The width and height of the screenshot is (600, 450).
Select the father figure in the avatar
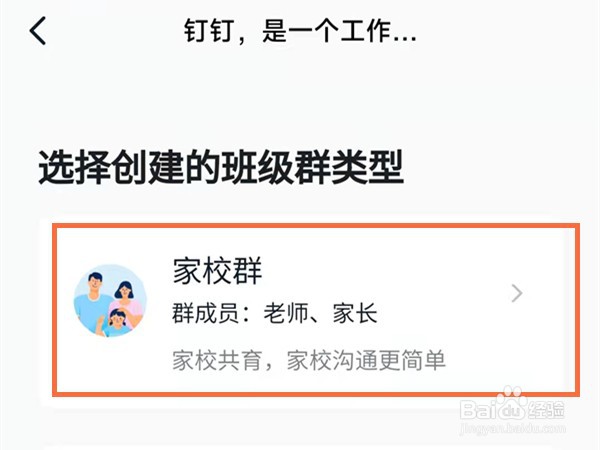[92, 302]
